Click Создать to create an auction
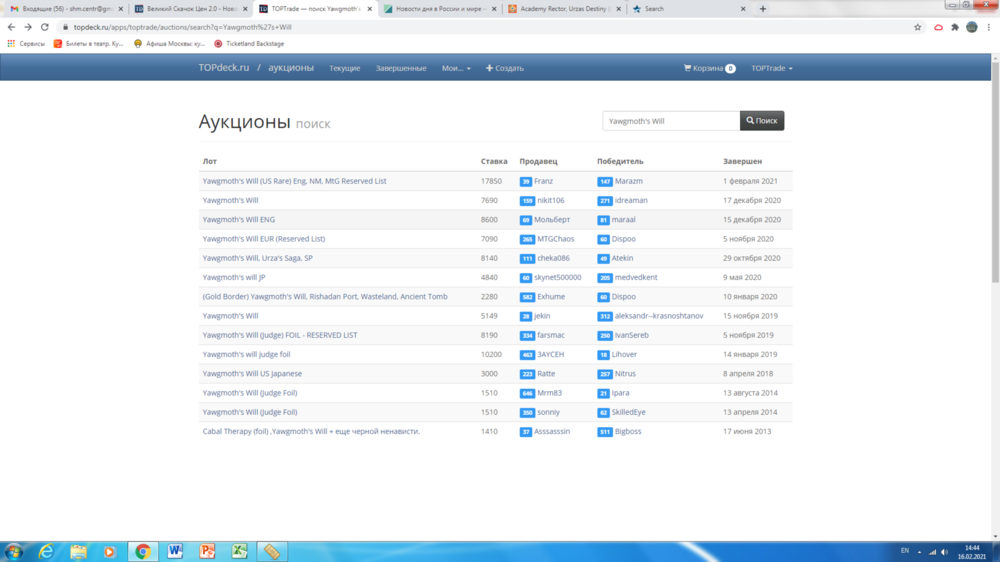This screenshot has height=562, width=1000. click(x=505, y=68)
